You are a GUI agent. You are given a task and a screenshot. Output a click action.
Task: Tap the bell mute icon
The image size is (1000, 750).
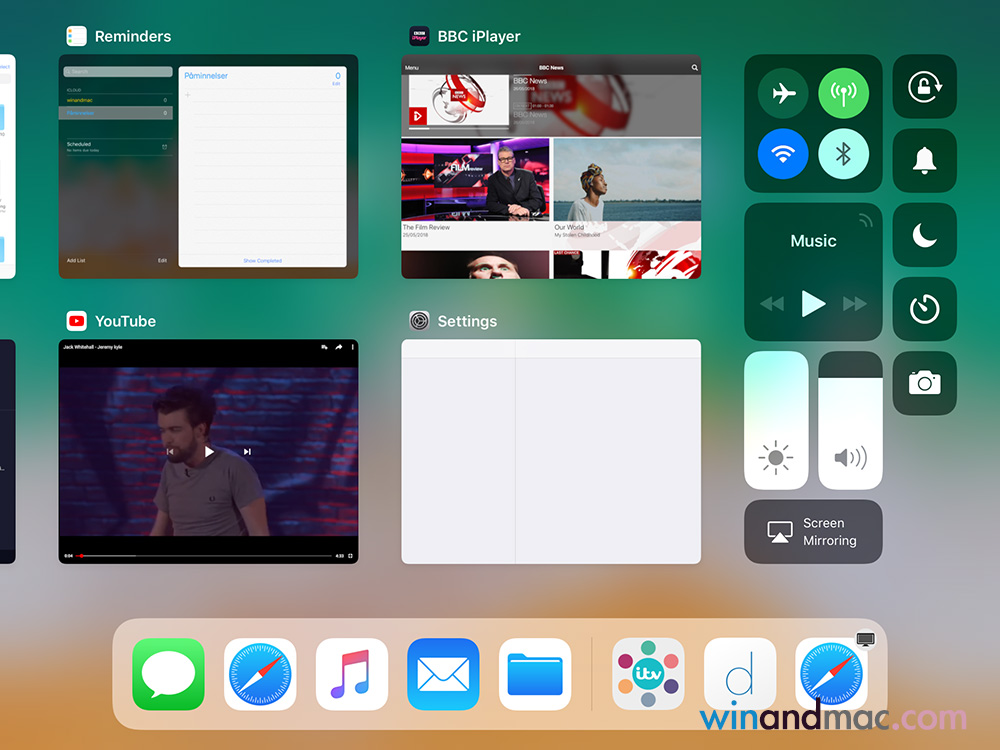(924, 160)
